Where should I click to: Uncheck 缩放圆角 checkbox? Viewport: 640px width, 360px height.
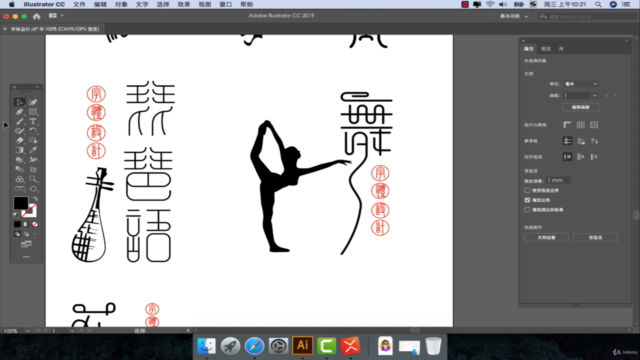coord(527,200)
